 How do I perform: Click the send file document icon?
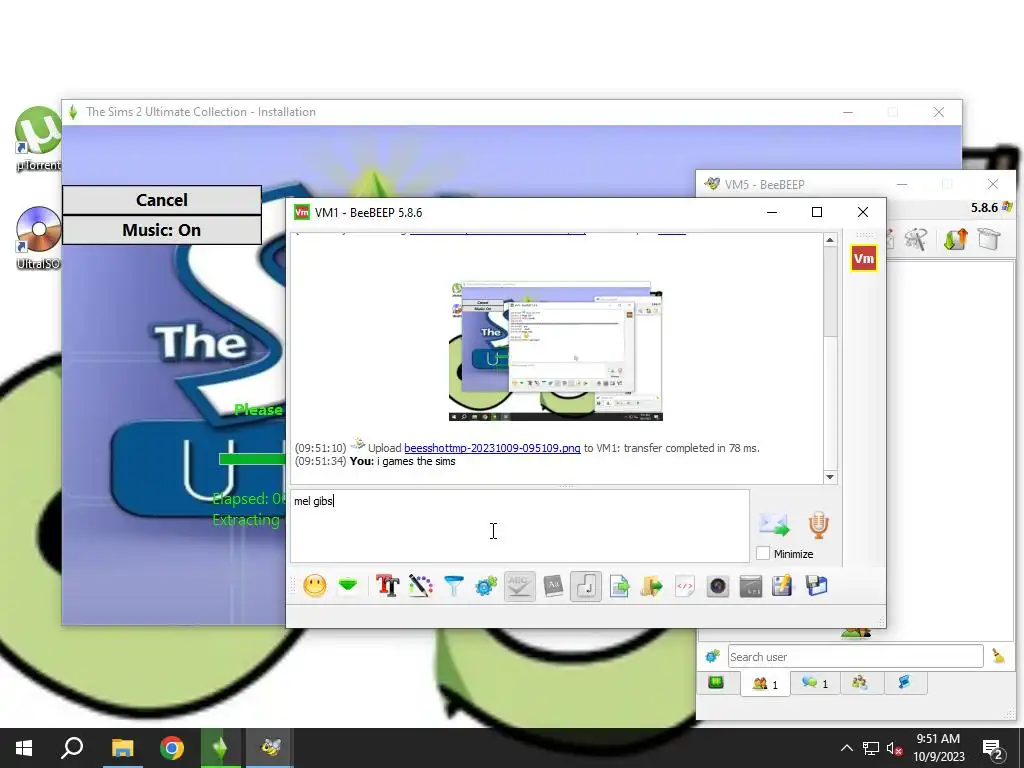click(619, 586)
